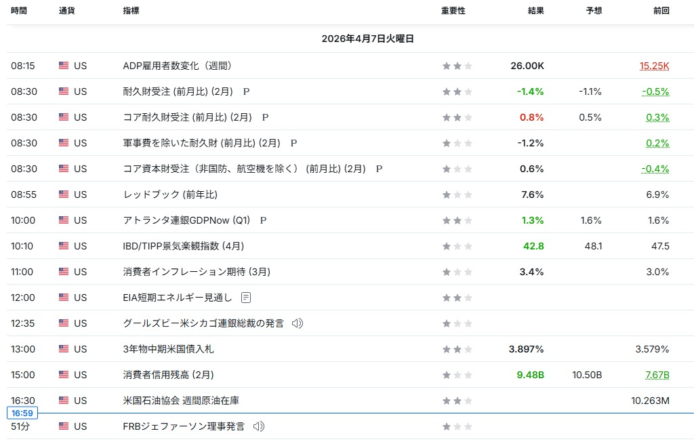Click the 16:59 current time marker

point(22,412)
